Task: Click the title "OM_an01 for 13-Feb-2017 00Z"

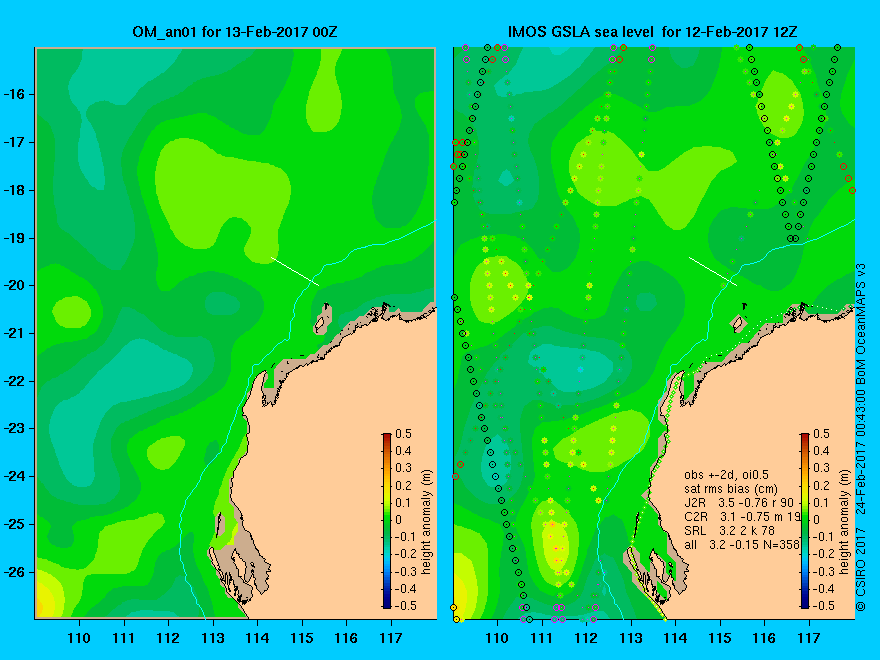Action: (235, 31)
